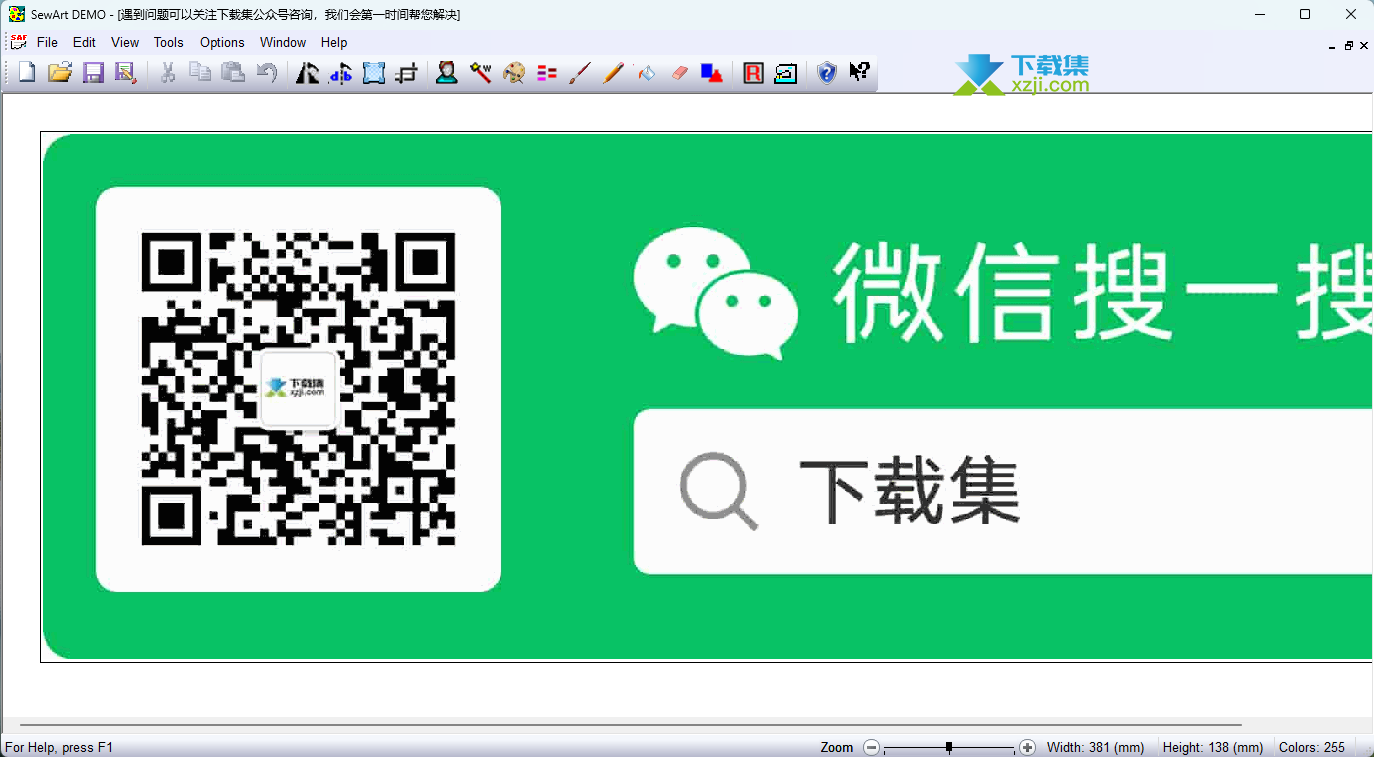This screenshot has width=1374, height=757.
Task: Open the Tools menu
Action: 169,42
